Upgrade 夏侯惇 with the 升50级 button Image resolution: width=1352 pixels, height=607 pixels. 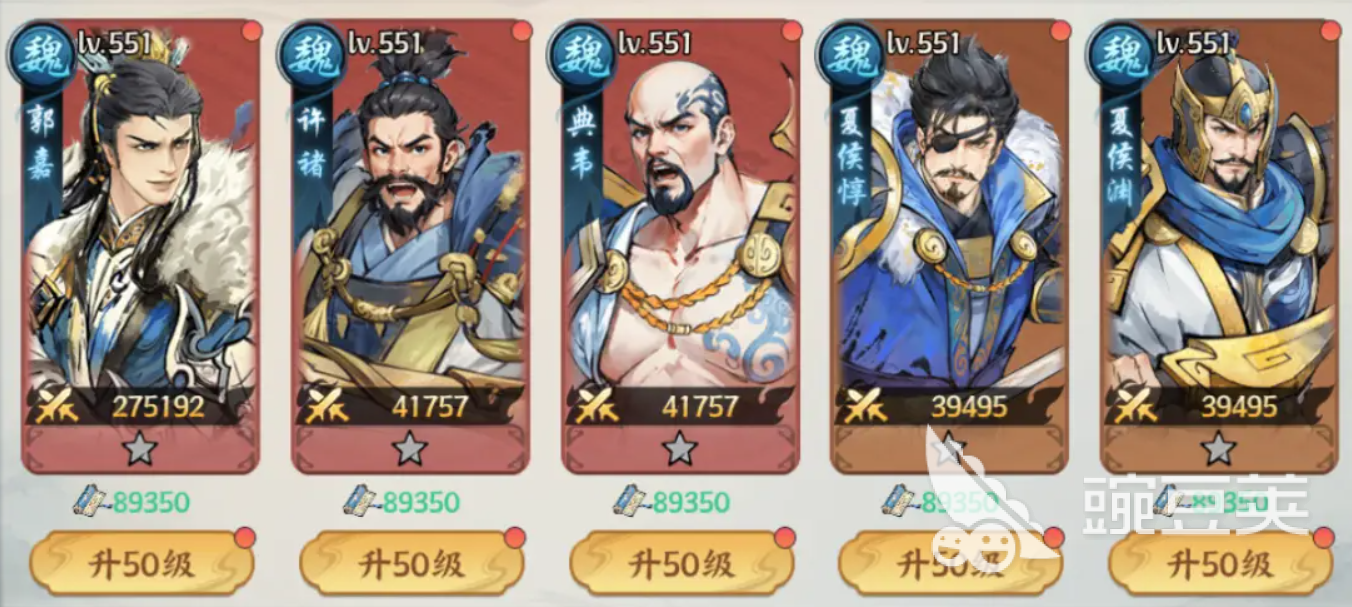[x=950, y=563]
